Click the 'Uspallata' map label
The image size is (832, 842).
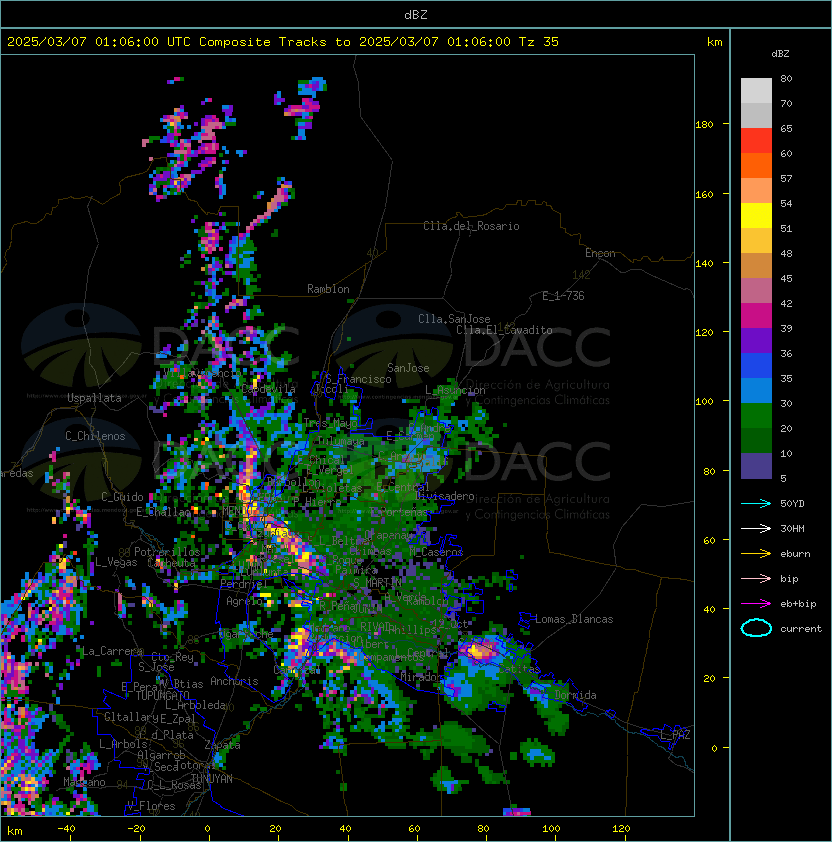click(x=94, y=398)
